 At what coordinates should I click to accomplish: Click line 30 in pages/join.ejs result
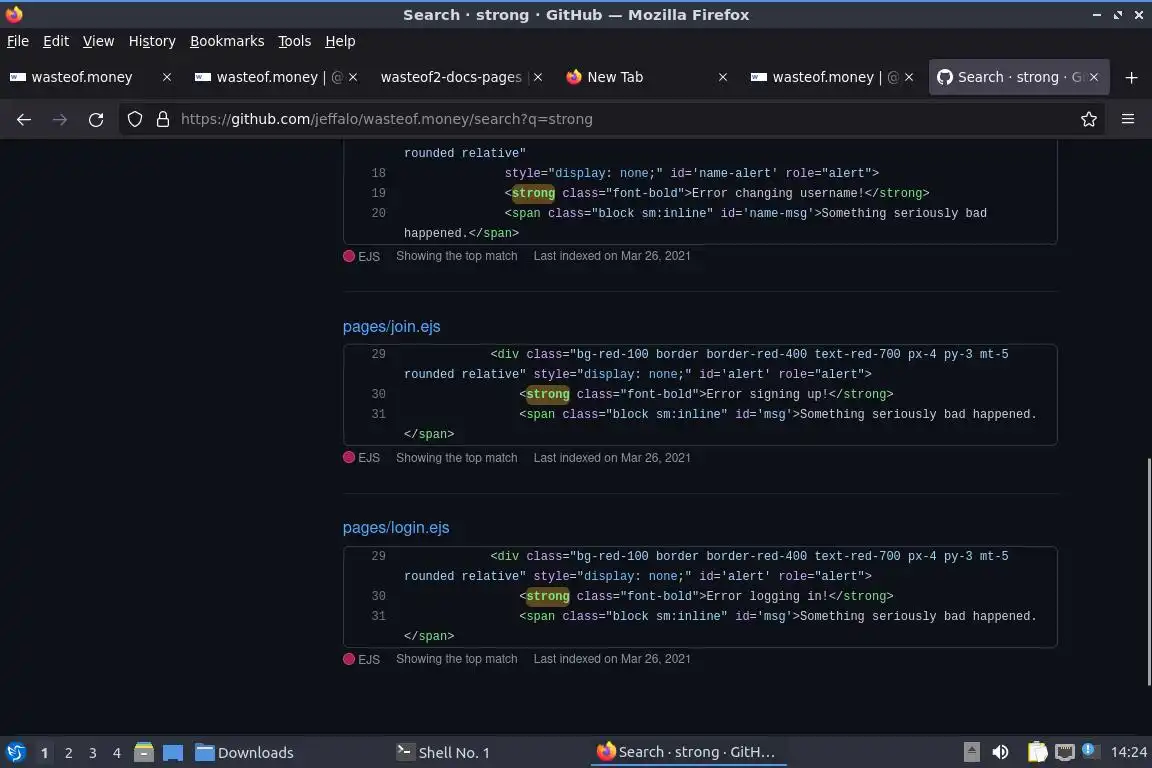(378, 394)
